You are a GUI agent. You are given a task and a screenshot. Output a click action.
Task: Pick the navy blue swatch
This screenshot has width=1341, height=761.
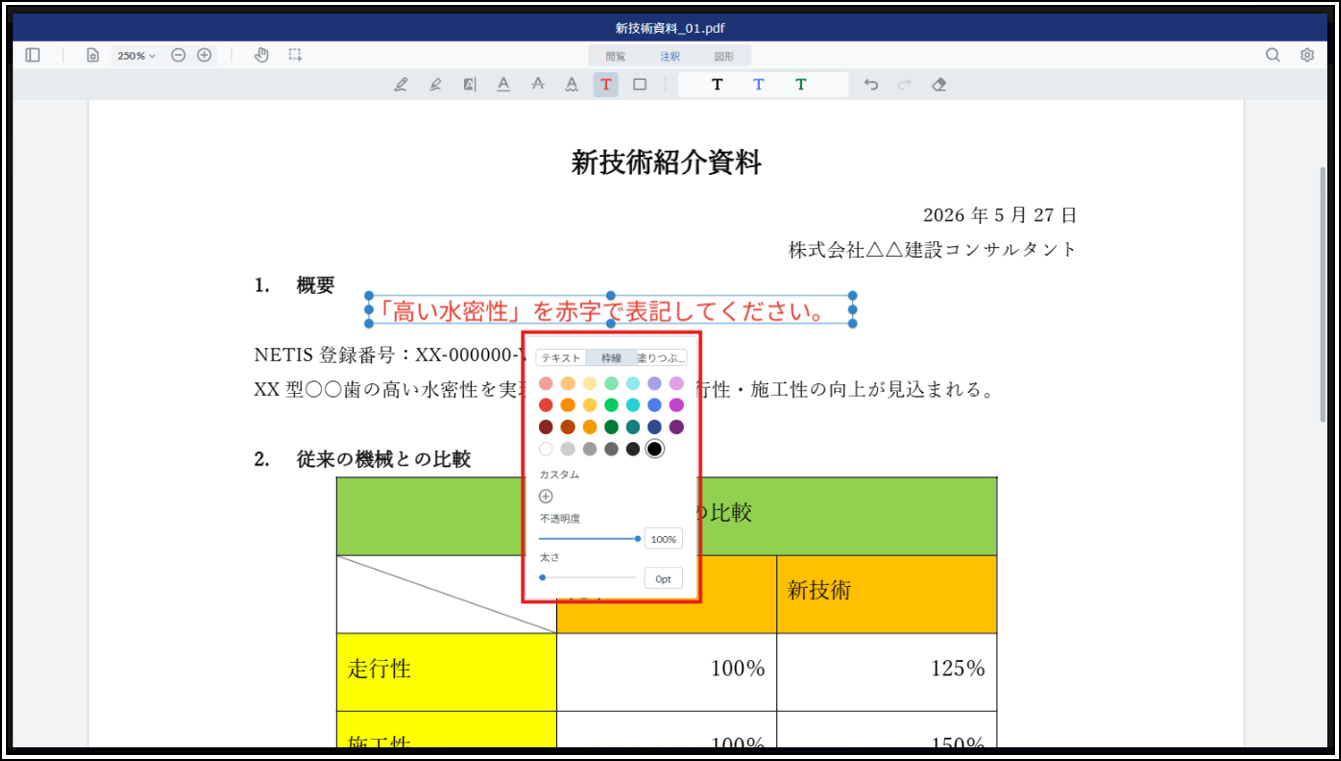pyautogui.click(x=655, y=427)
